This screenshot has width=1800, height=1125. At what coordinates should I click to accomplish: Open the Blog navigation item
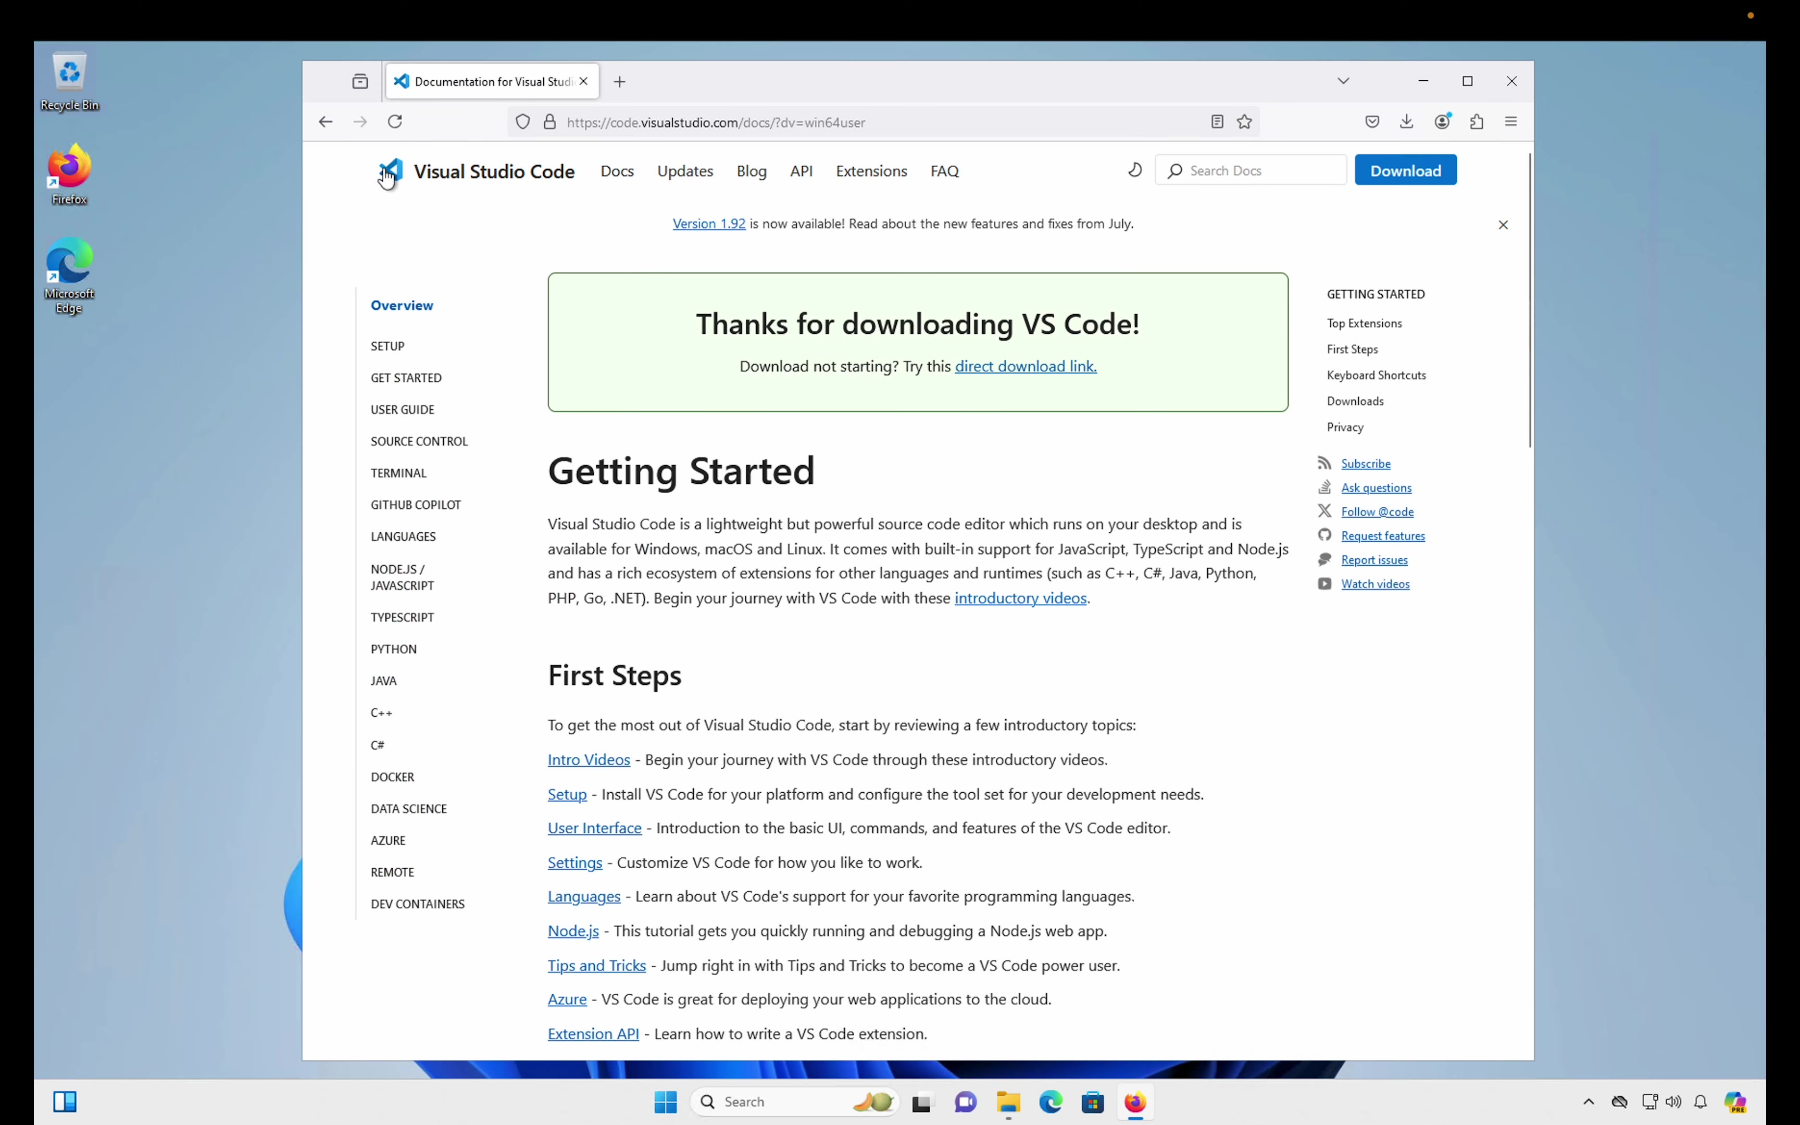click(751, 171)
